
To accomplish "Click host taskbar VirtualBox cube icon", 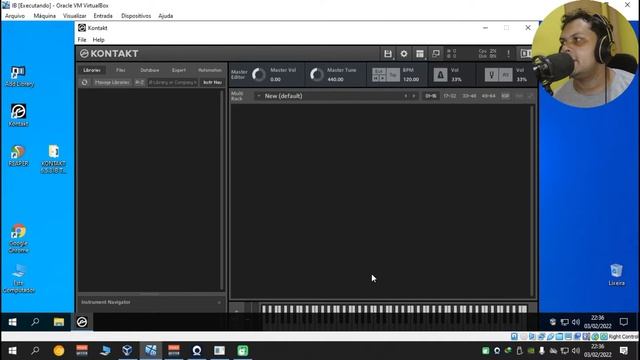I will [x=127, y=351].
